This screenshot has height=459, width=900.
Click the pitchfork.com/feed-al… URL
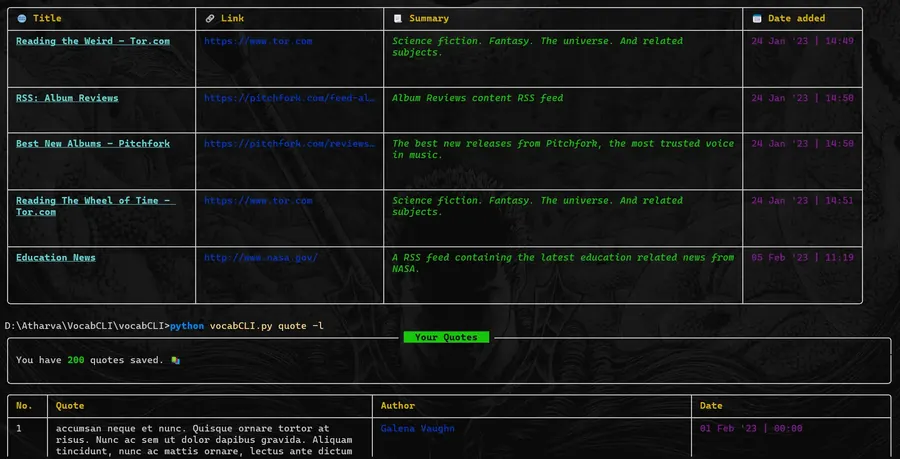[290, 98]
